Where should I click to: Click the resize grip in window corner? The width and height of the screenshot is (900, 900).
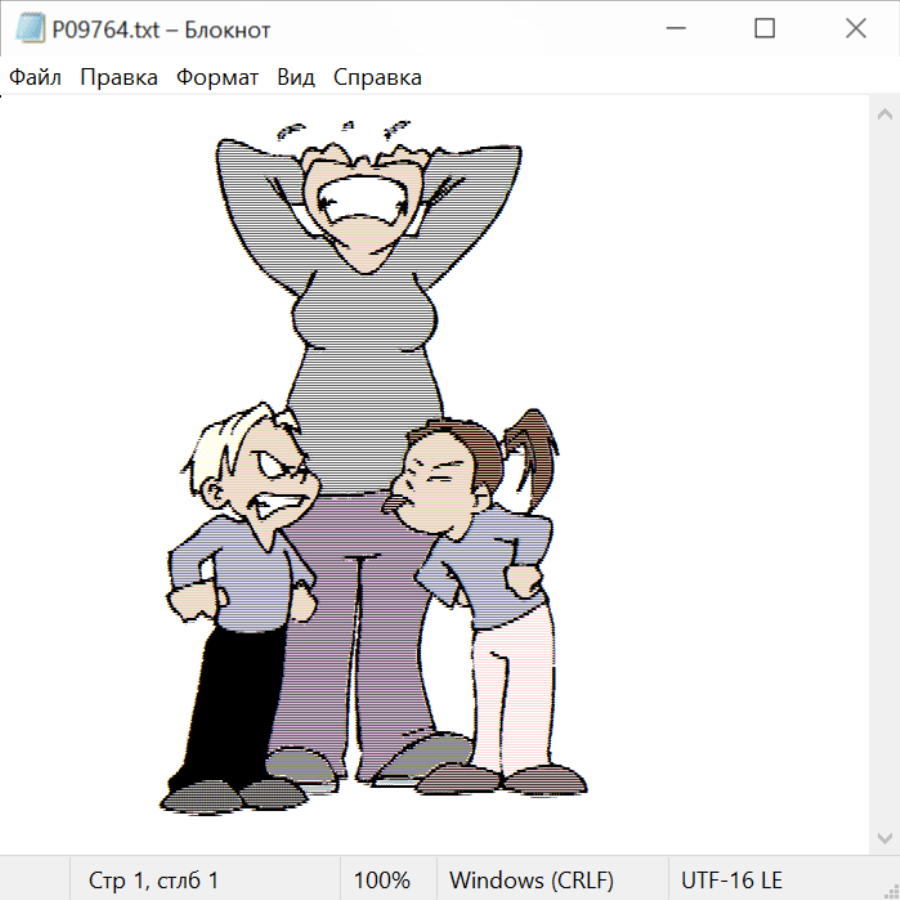tap(890, 890)
